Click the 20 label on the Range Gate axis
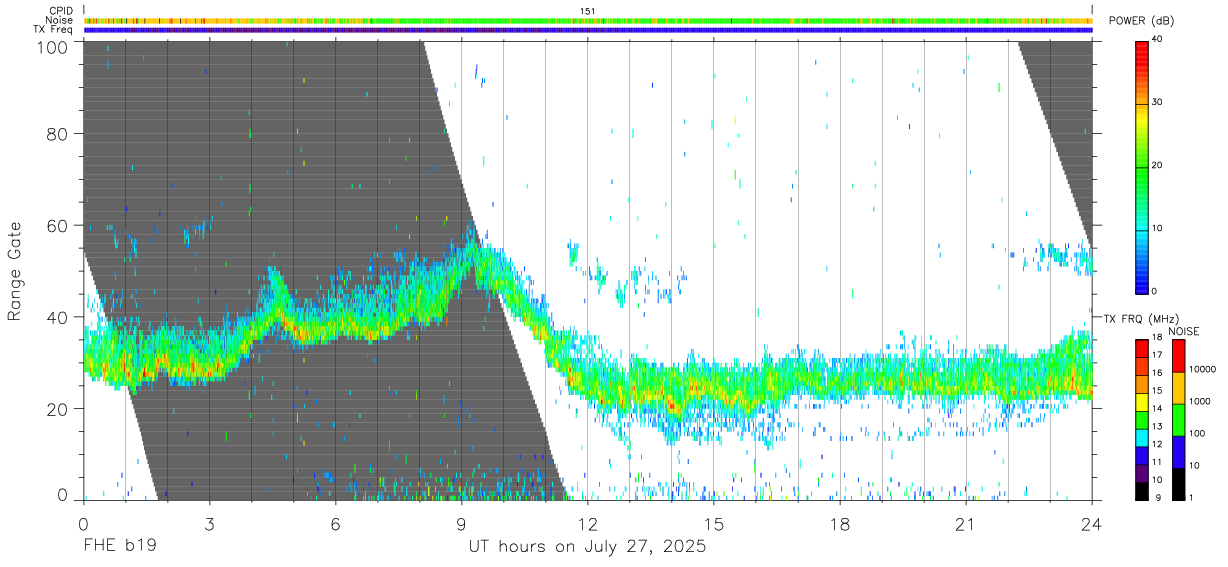This screenshot has width=1228, height=567. (57, 409)
